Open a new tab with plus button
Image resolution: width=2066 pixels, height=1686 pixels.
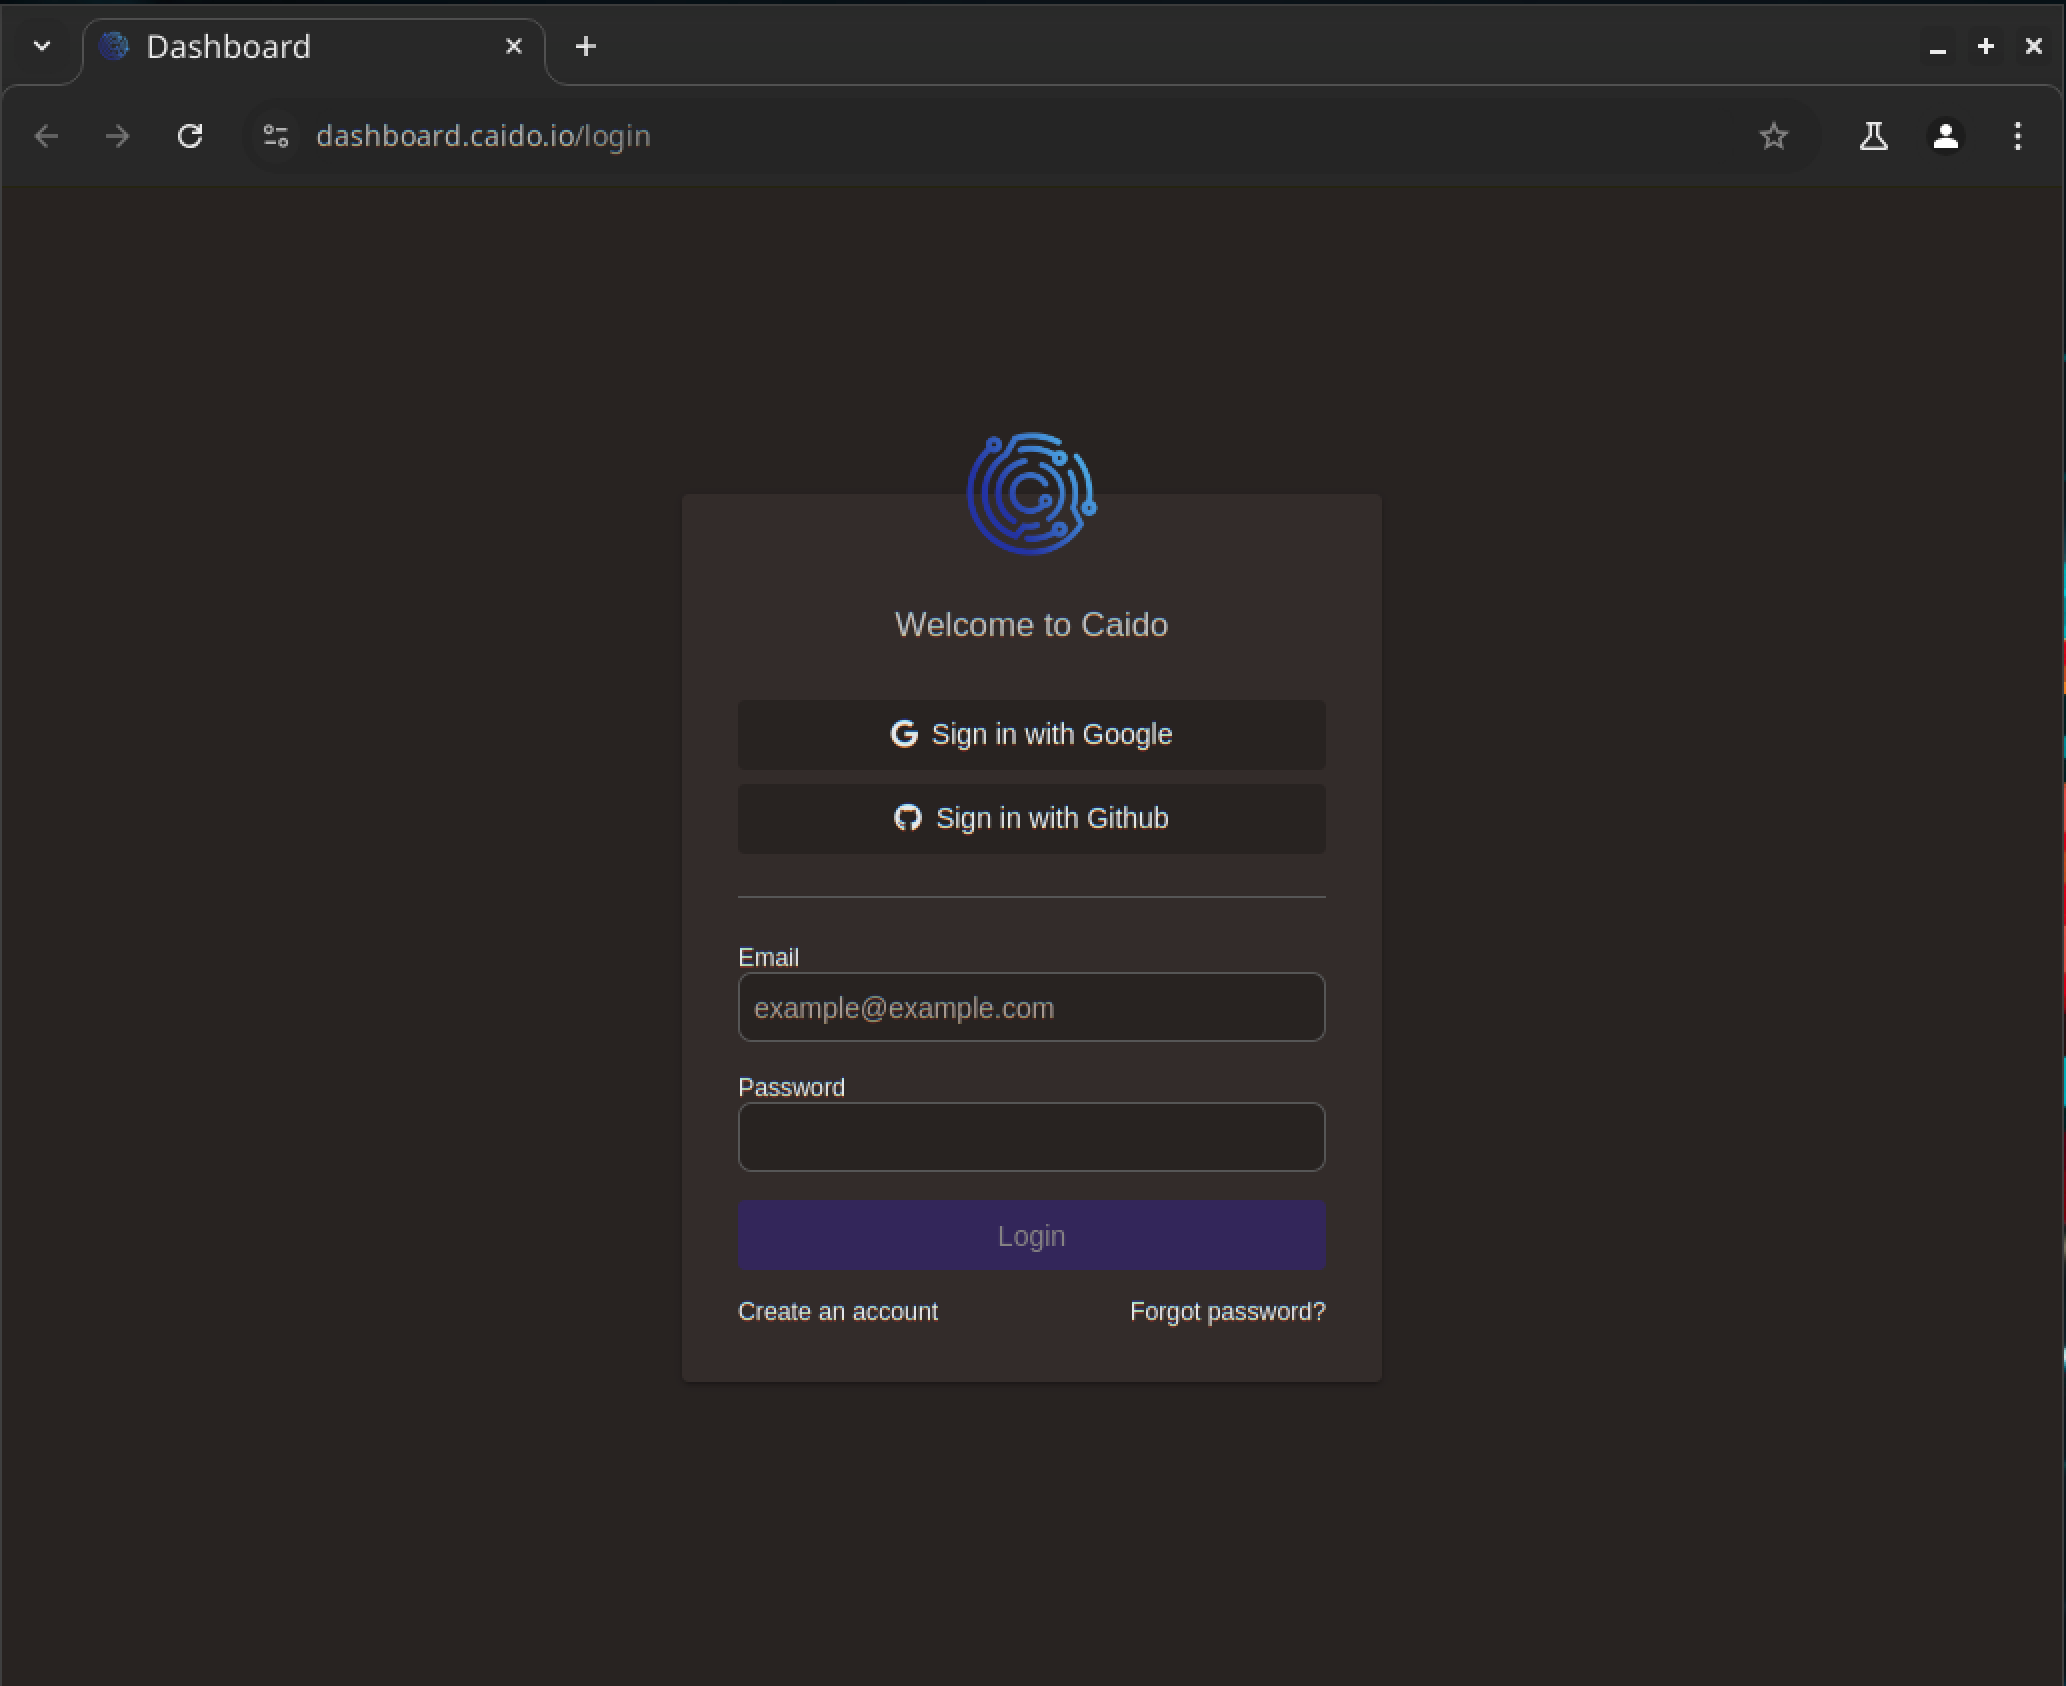tap(586, 46)
